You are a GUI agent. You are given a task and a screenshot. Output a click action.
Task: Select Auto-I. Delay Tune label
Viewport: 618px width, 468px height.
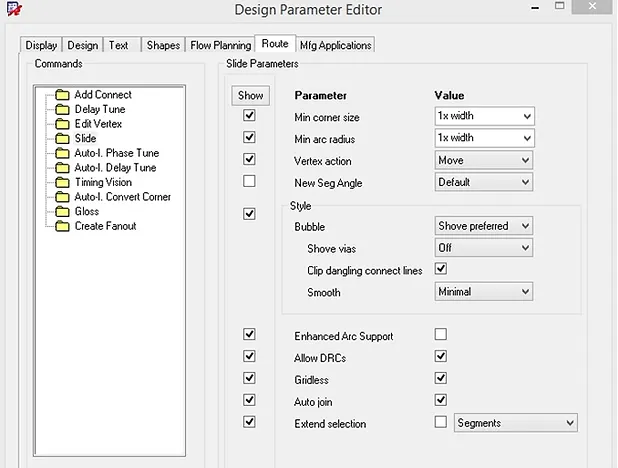point(115,168)
